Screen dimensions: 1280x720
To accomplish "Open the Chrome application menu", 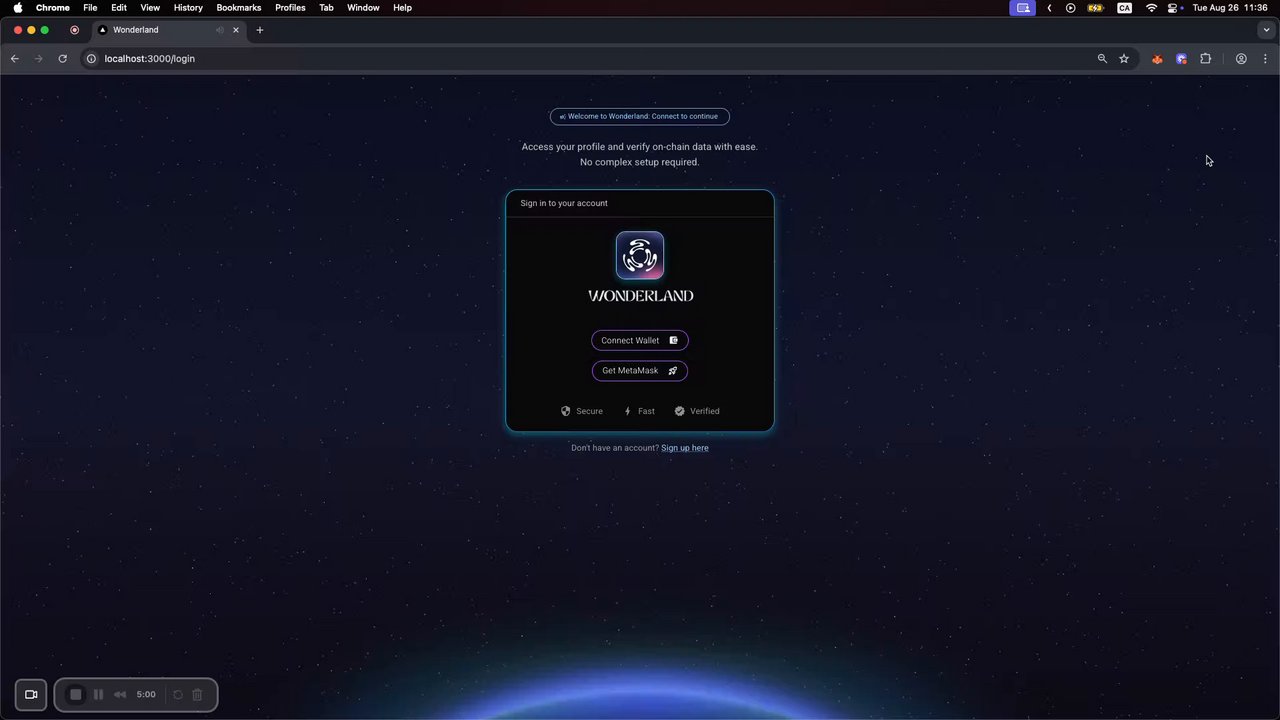I will click(x=53, y=7).
